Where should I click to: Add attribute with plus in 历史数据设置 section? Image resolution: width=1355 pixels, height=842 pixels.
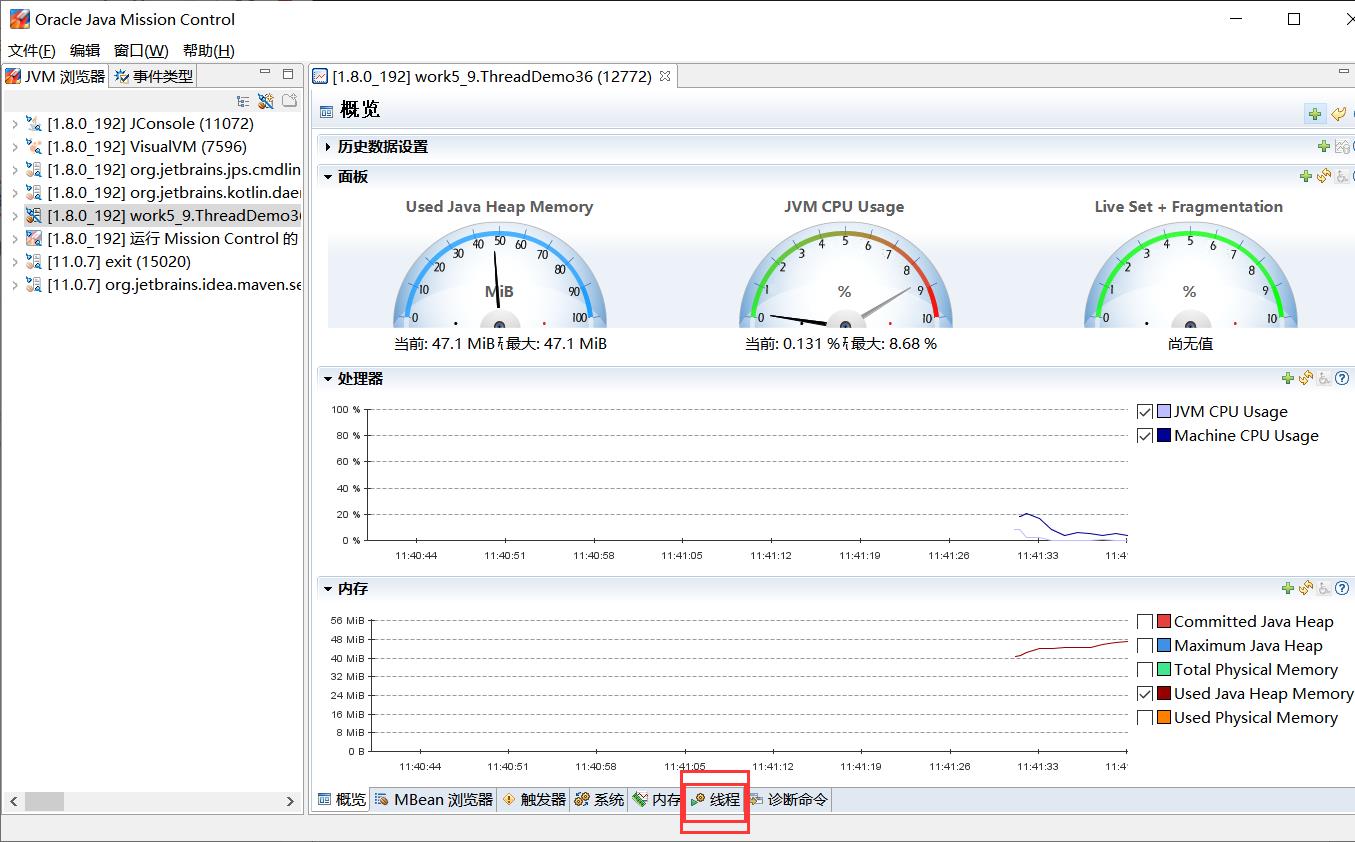(1324, 147)
